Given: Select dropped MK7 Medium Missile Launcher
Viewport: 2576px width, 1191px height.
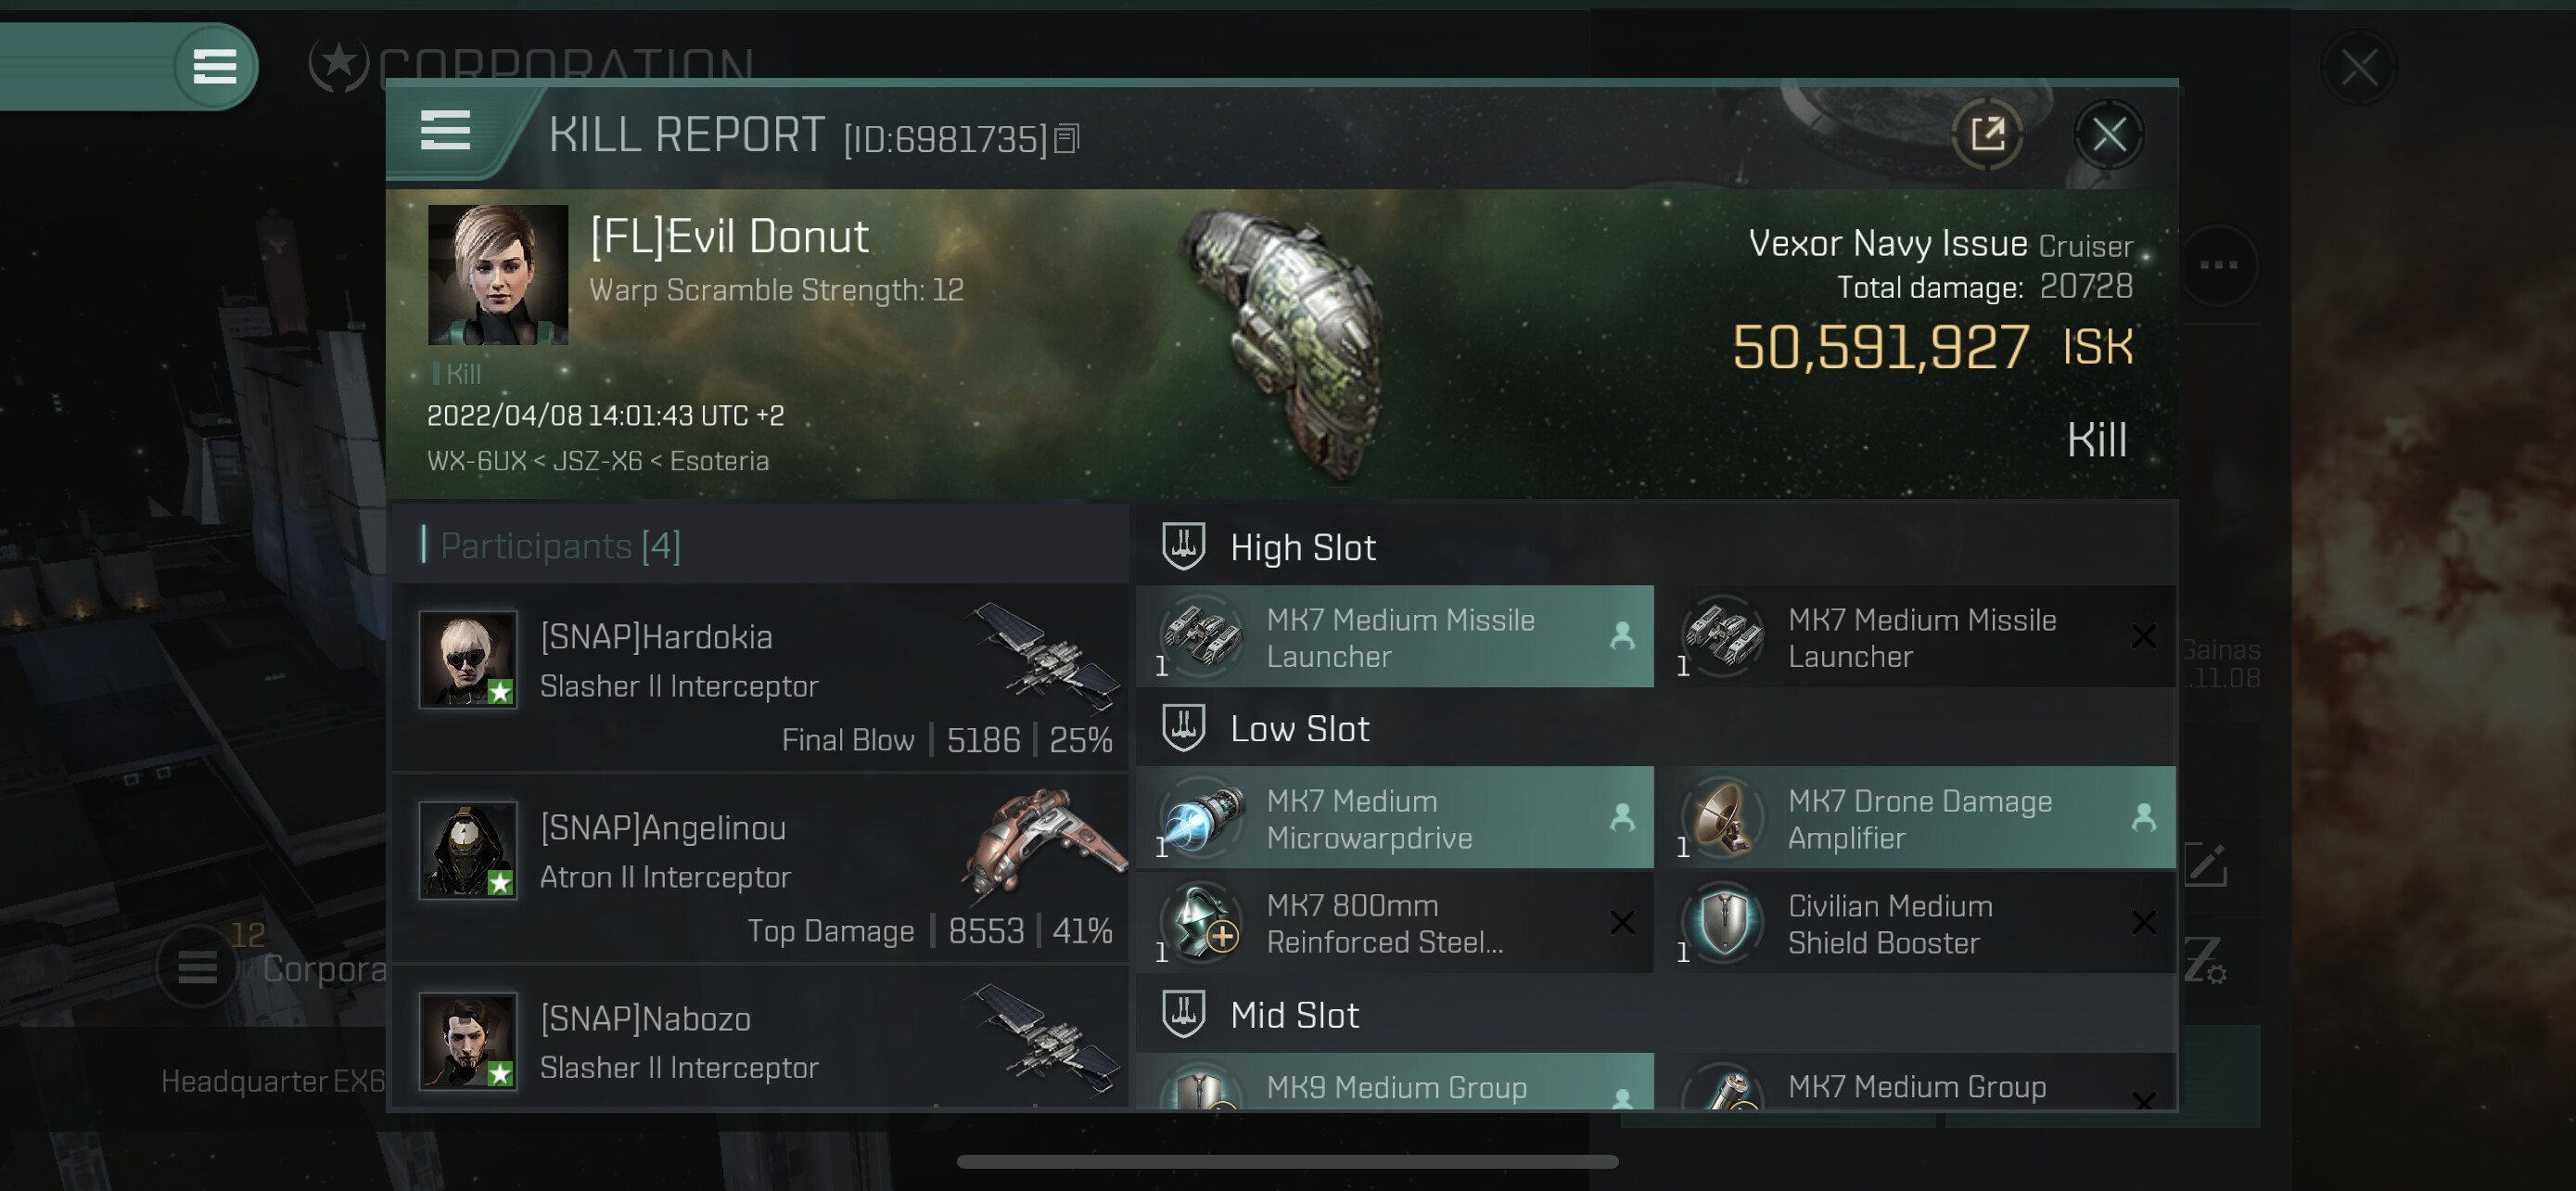Looking at the screenshot, I should (x=1394, y=637).
